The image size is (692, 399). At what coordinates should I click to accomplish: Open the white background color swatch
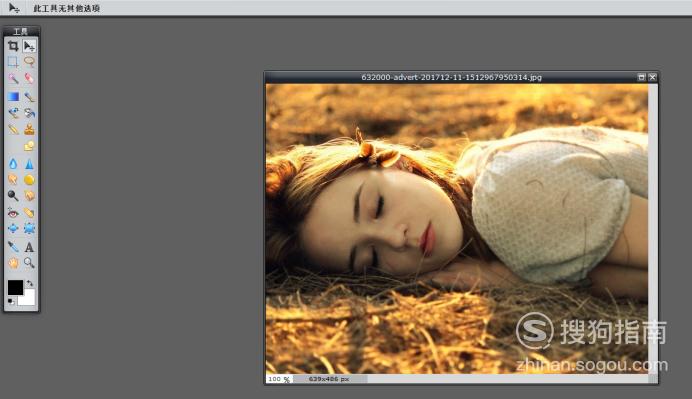coord(29,300)
